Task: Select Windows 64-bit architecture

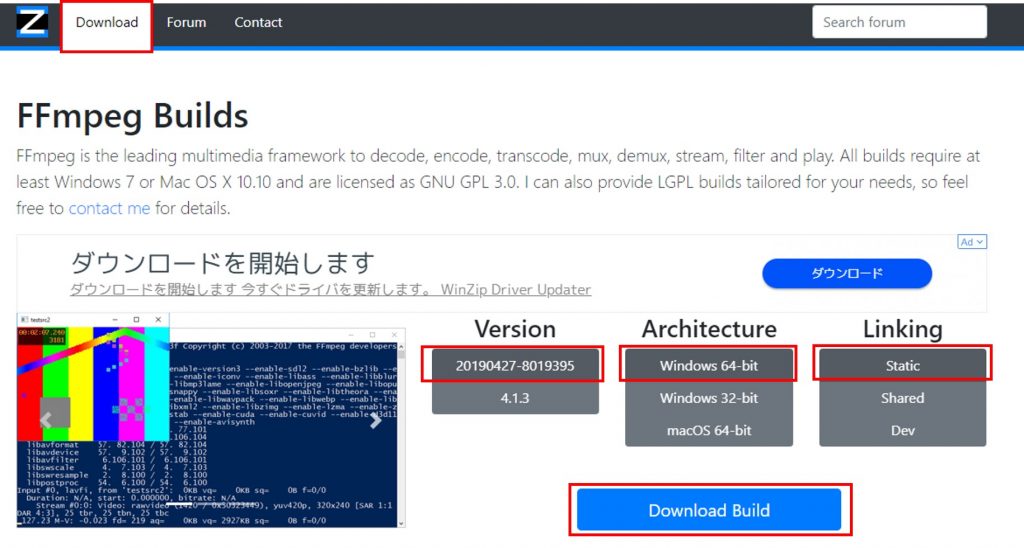Action: (708, 366)
